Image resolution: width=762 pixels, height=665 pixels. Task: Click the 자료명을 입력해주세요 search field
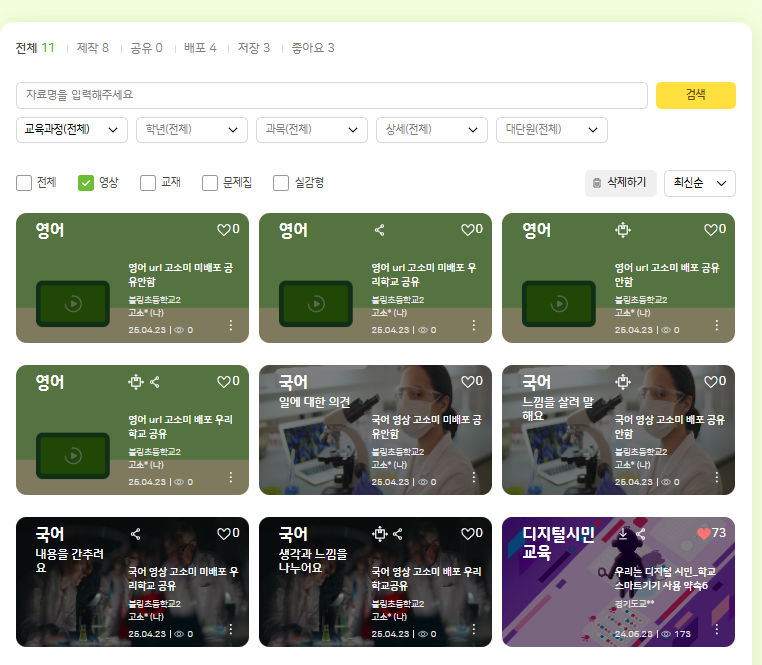[332, 95]
